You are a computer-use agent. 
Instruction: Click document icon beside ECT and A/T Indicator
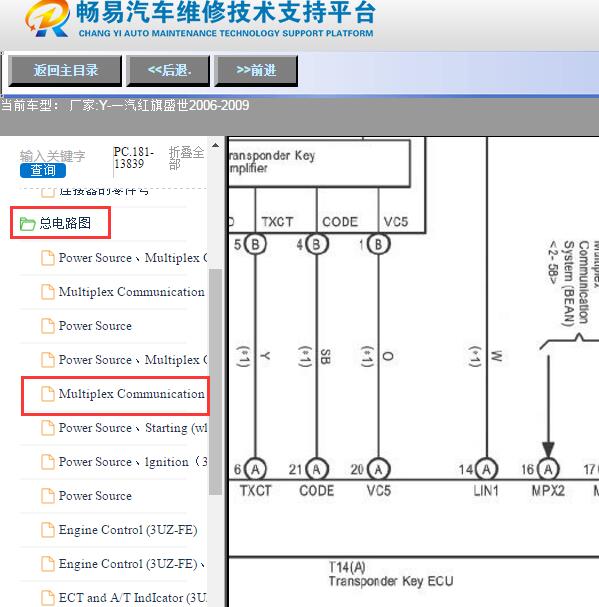click(48, 598)
